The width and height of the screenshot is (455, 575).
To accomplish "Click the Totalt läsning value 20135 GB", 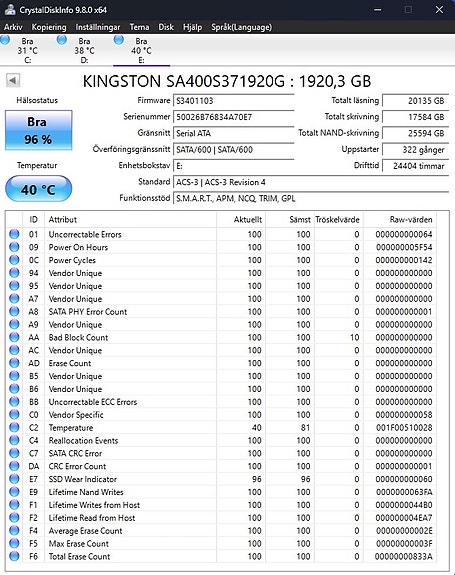I will [x=416, y=101].
